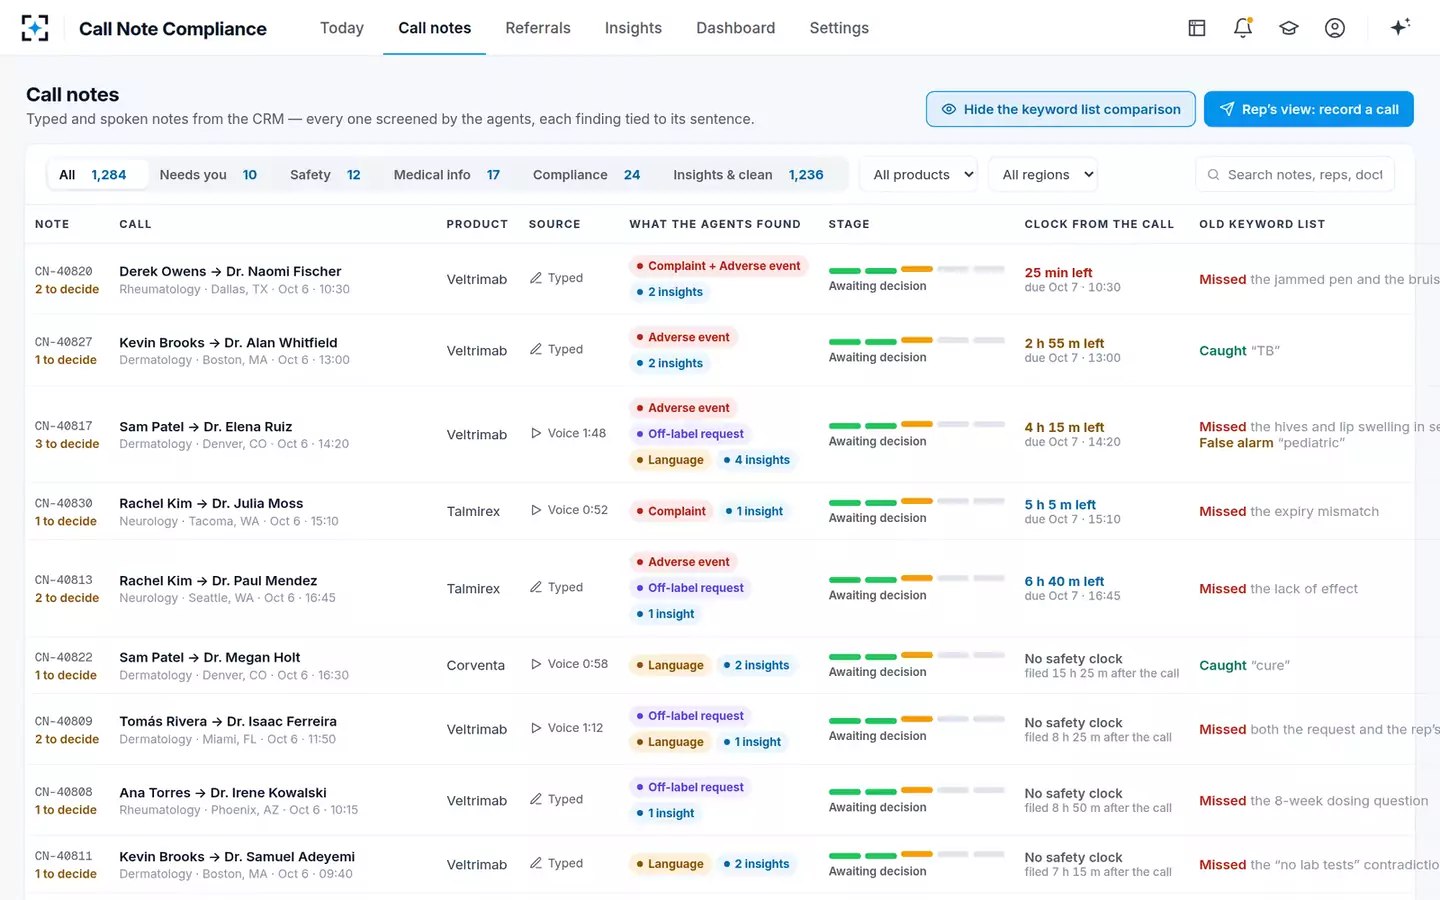The image size is (1440, 900).
Task: Switch to the Today tab
Action: (x=342, y=28)
